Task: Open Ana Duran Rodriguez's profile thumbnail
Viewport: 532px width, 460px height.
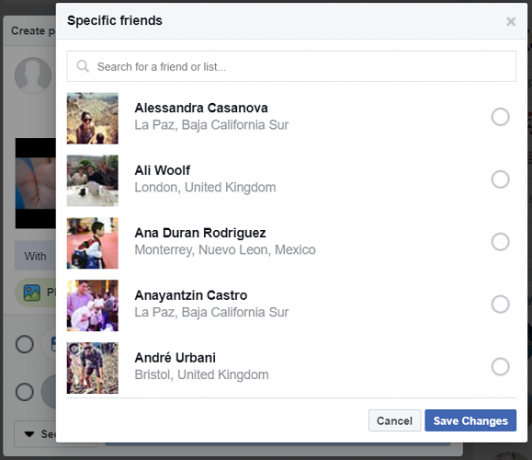Action: (x=93, y=243)
